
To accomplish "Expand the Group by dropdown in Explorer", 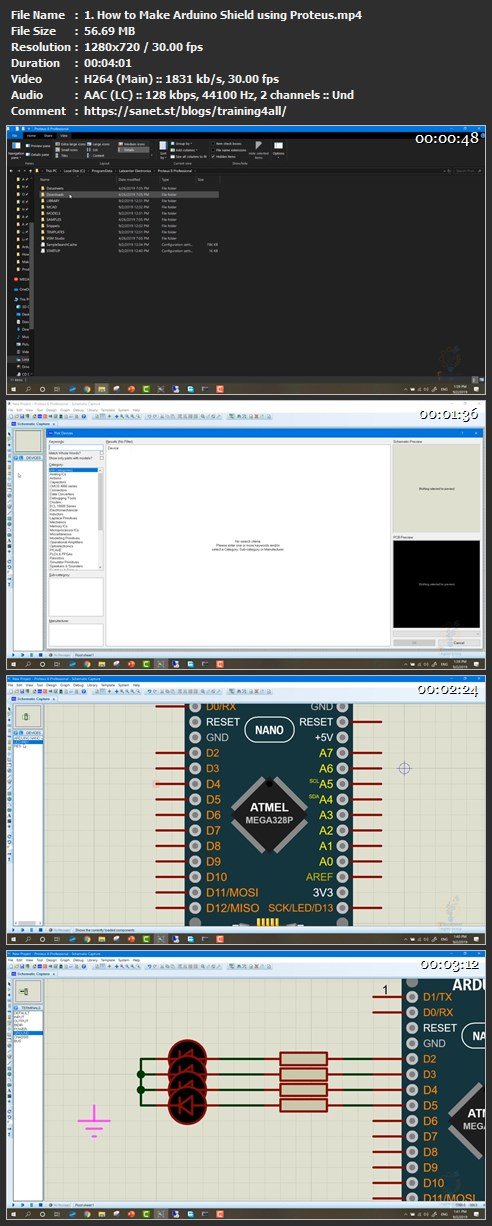I will coord(183,144).
